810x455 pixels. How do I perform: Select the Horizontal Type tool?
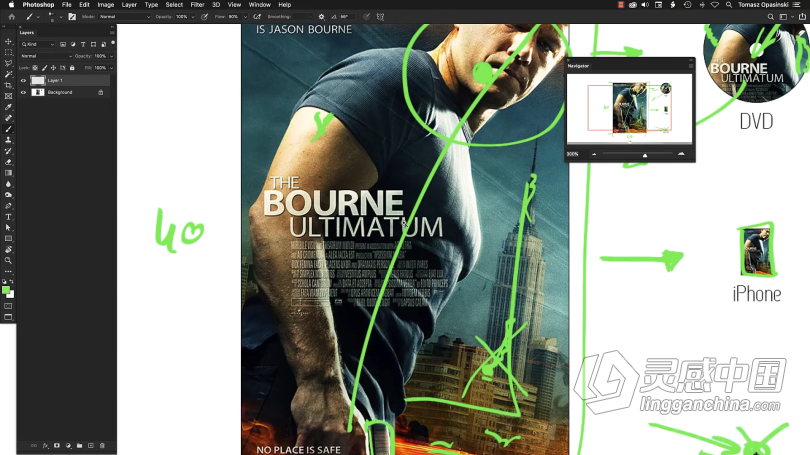click(8, 217)
